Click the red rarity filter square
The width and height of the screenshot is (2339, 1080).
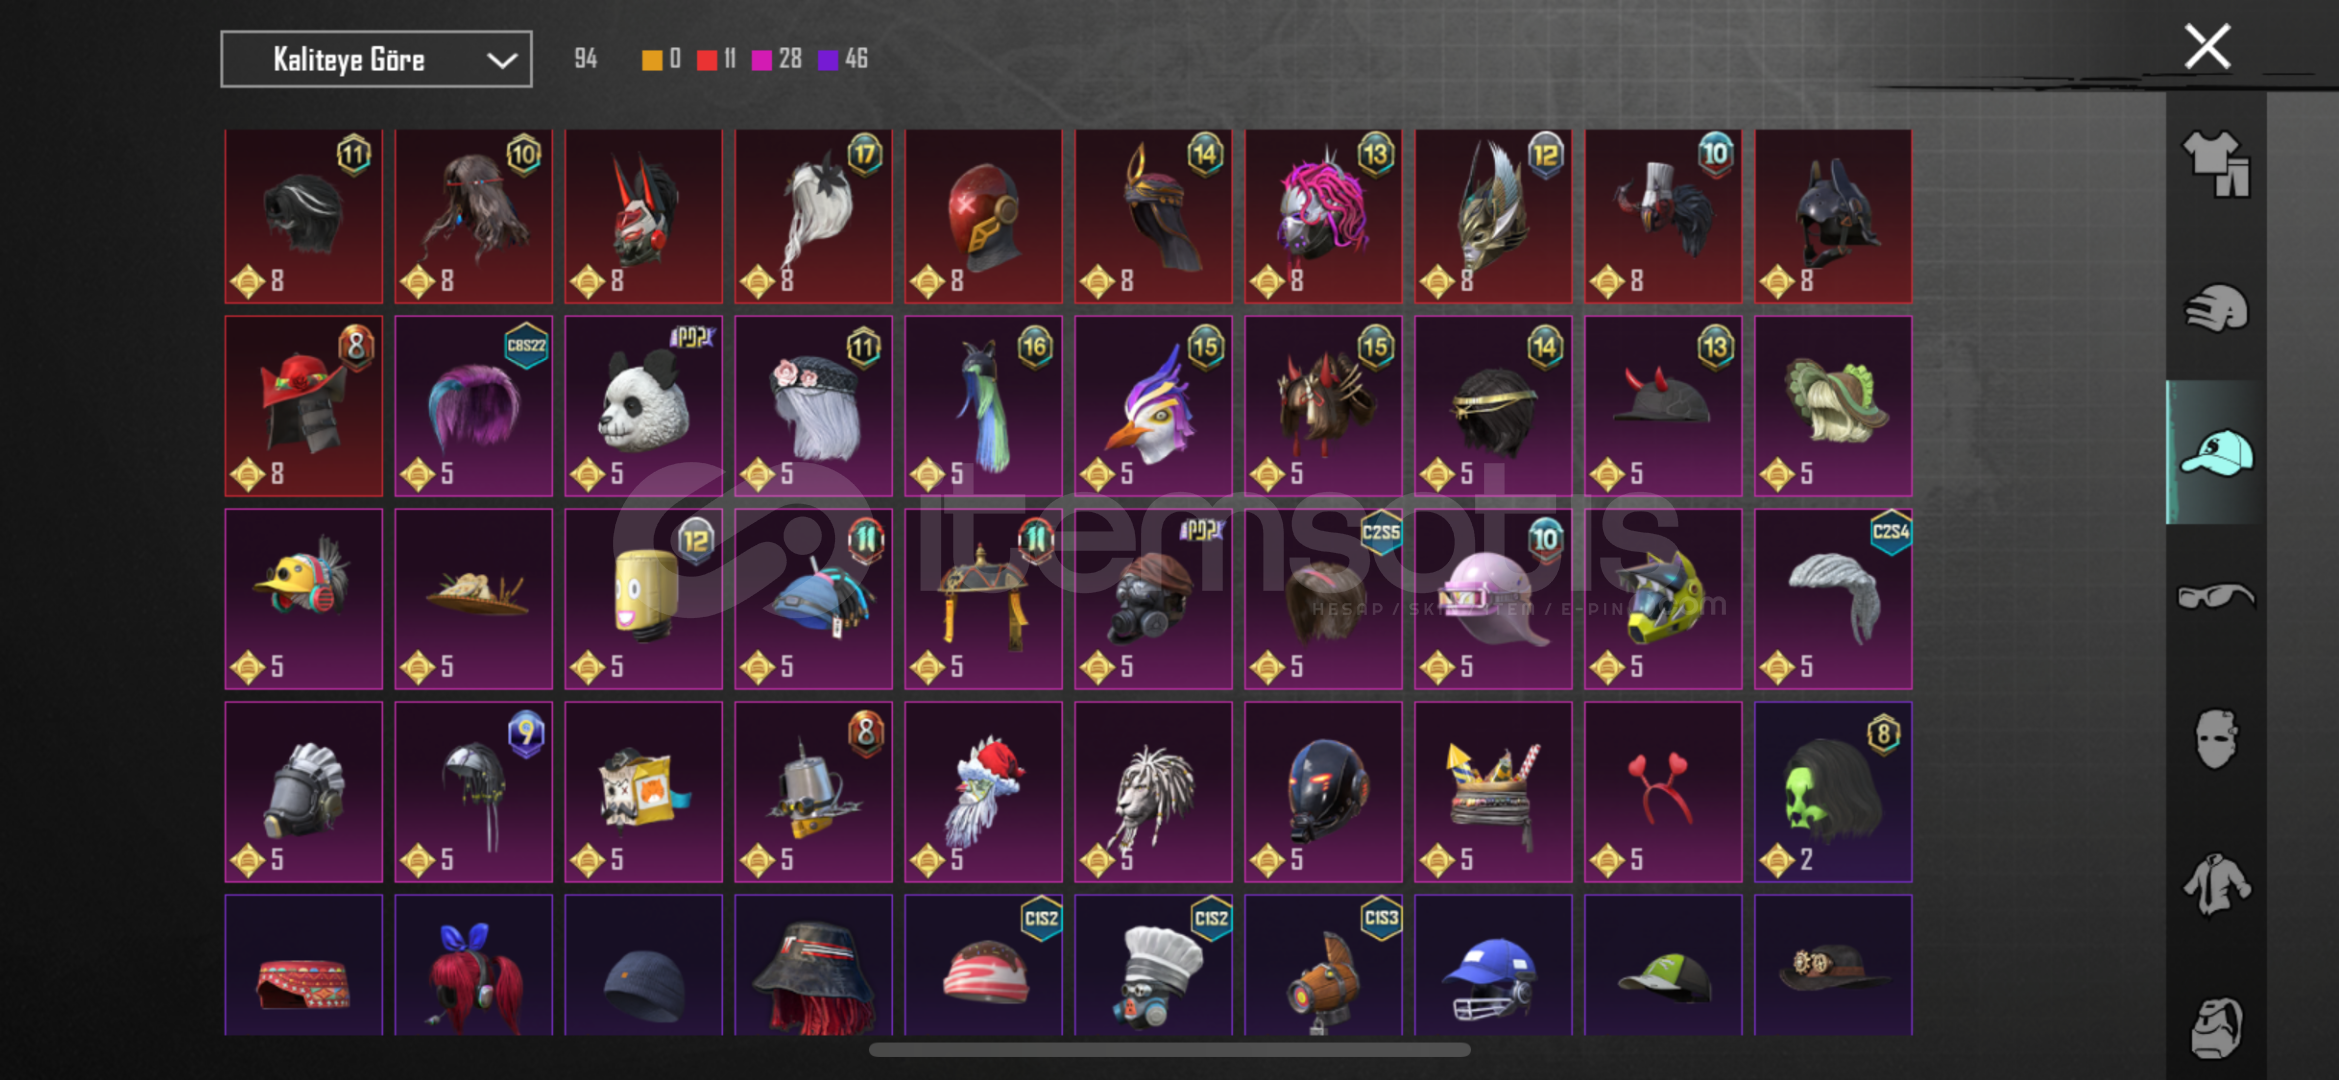707,60
